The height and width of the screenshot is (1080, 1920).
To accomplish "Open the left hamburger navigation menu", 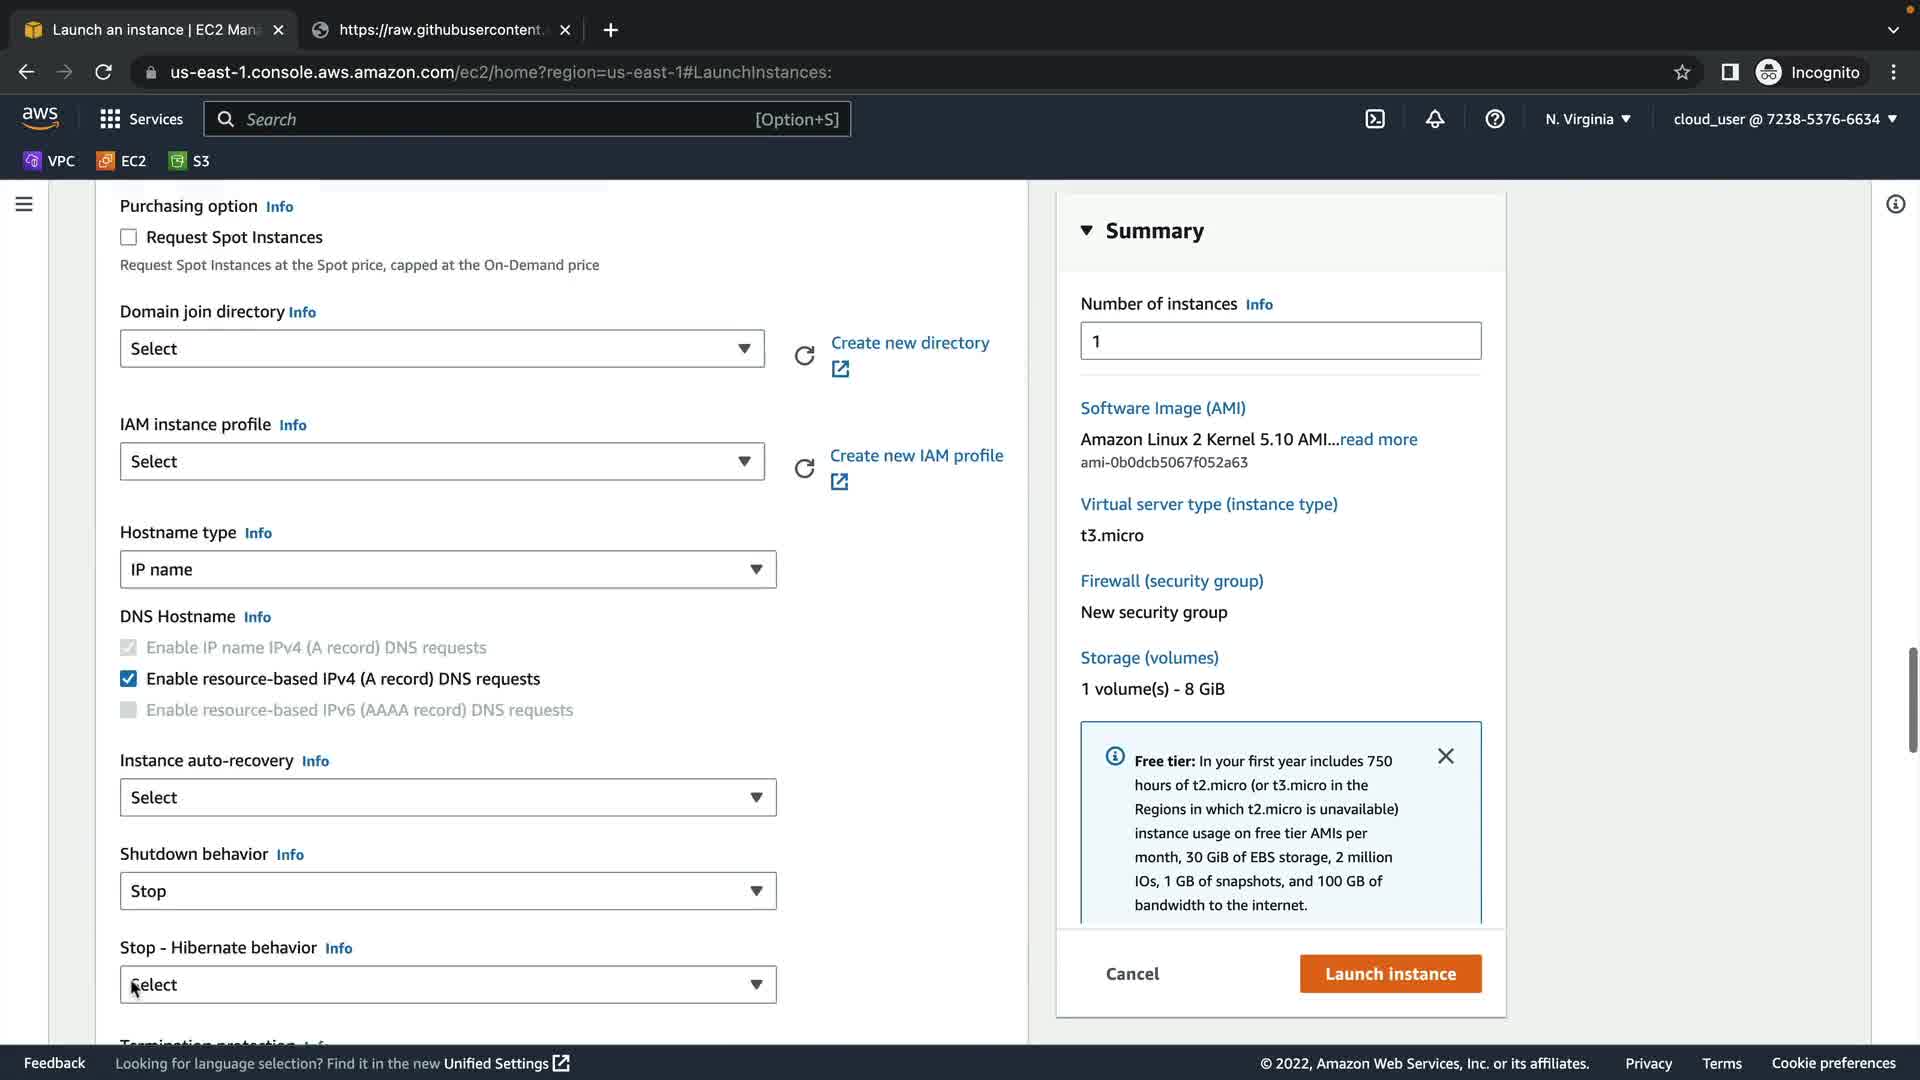I will [x=24, y=204].
